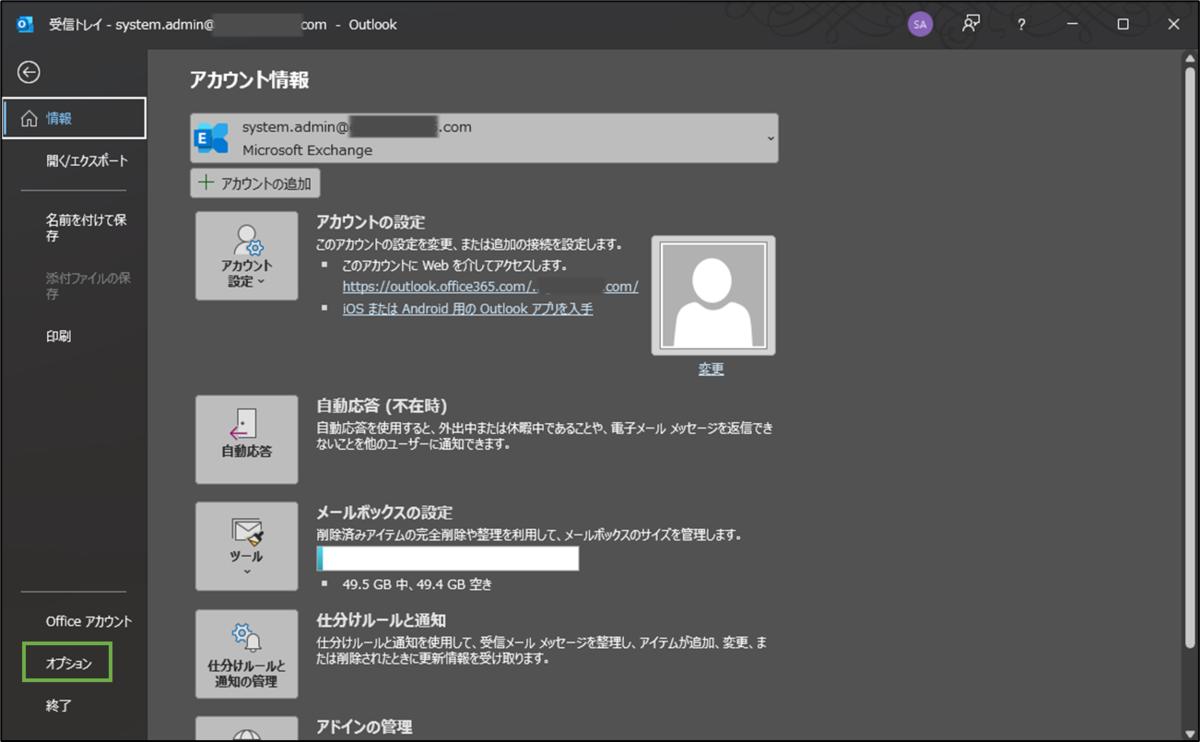Click 変更 link under profile photo

(711, 369)
